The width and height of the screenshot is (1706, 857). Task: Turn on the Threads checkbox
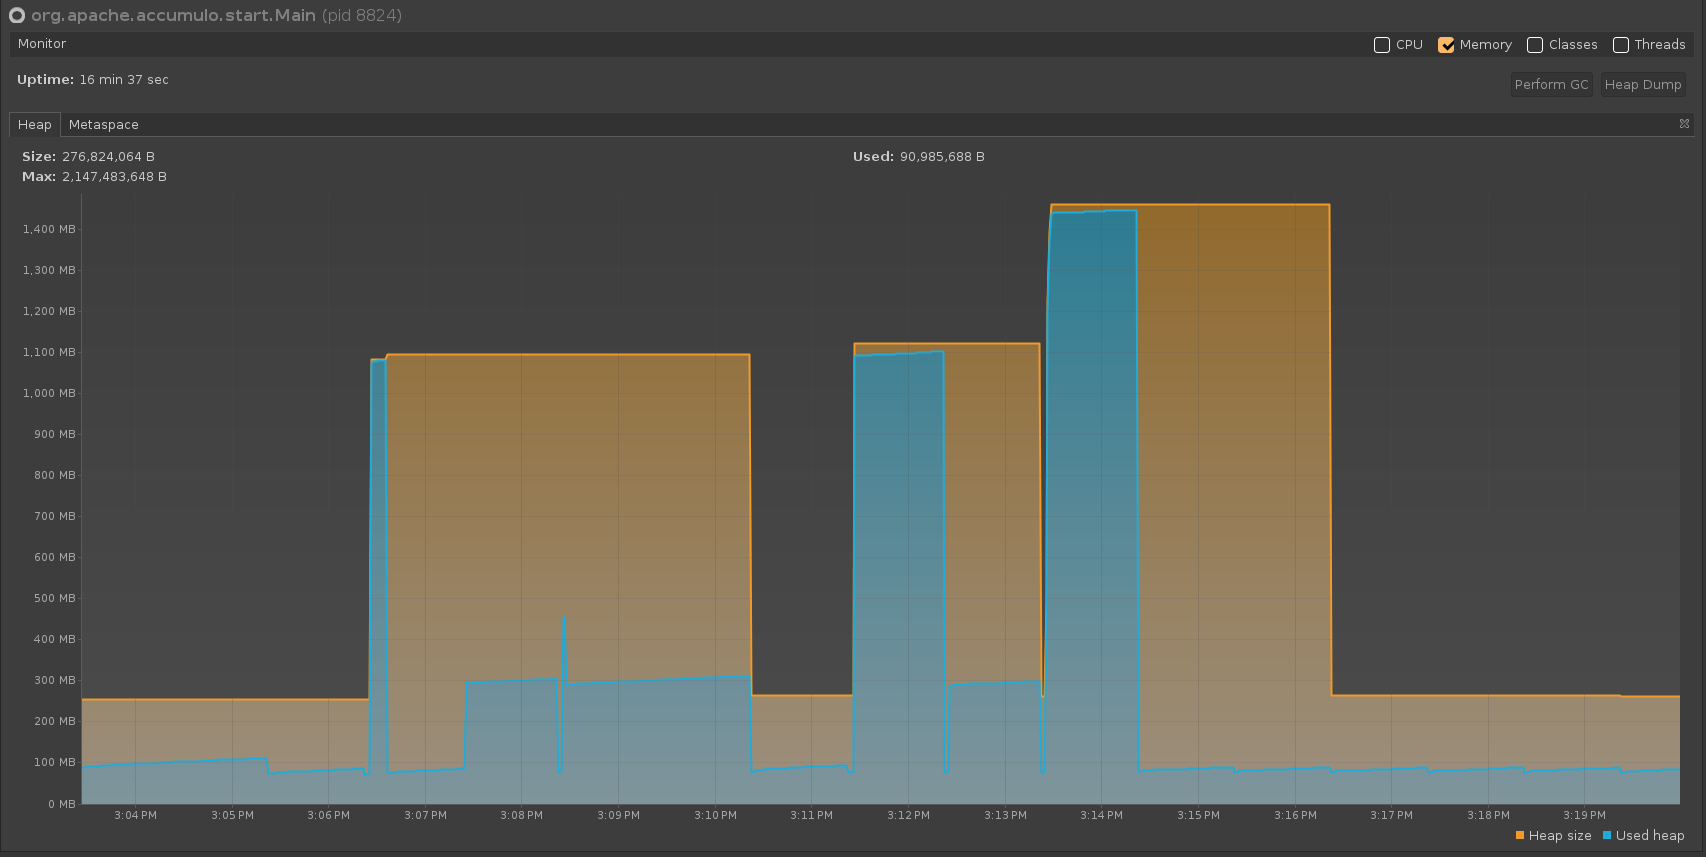1621,45
